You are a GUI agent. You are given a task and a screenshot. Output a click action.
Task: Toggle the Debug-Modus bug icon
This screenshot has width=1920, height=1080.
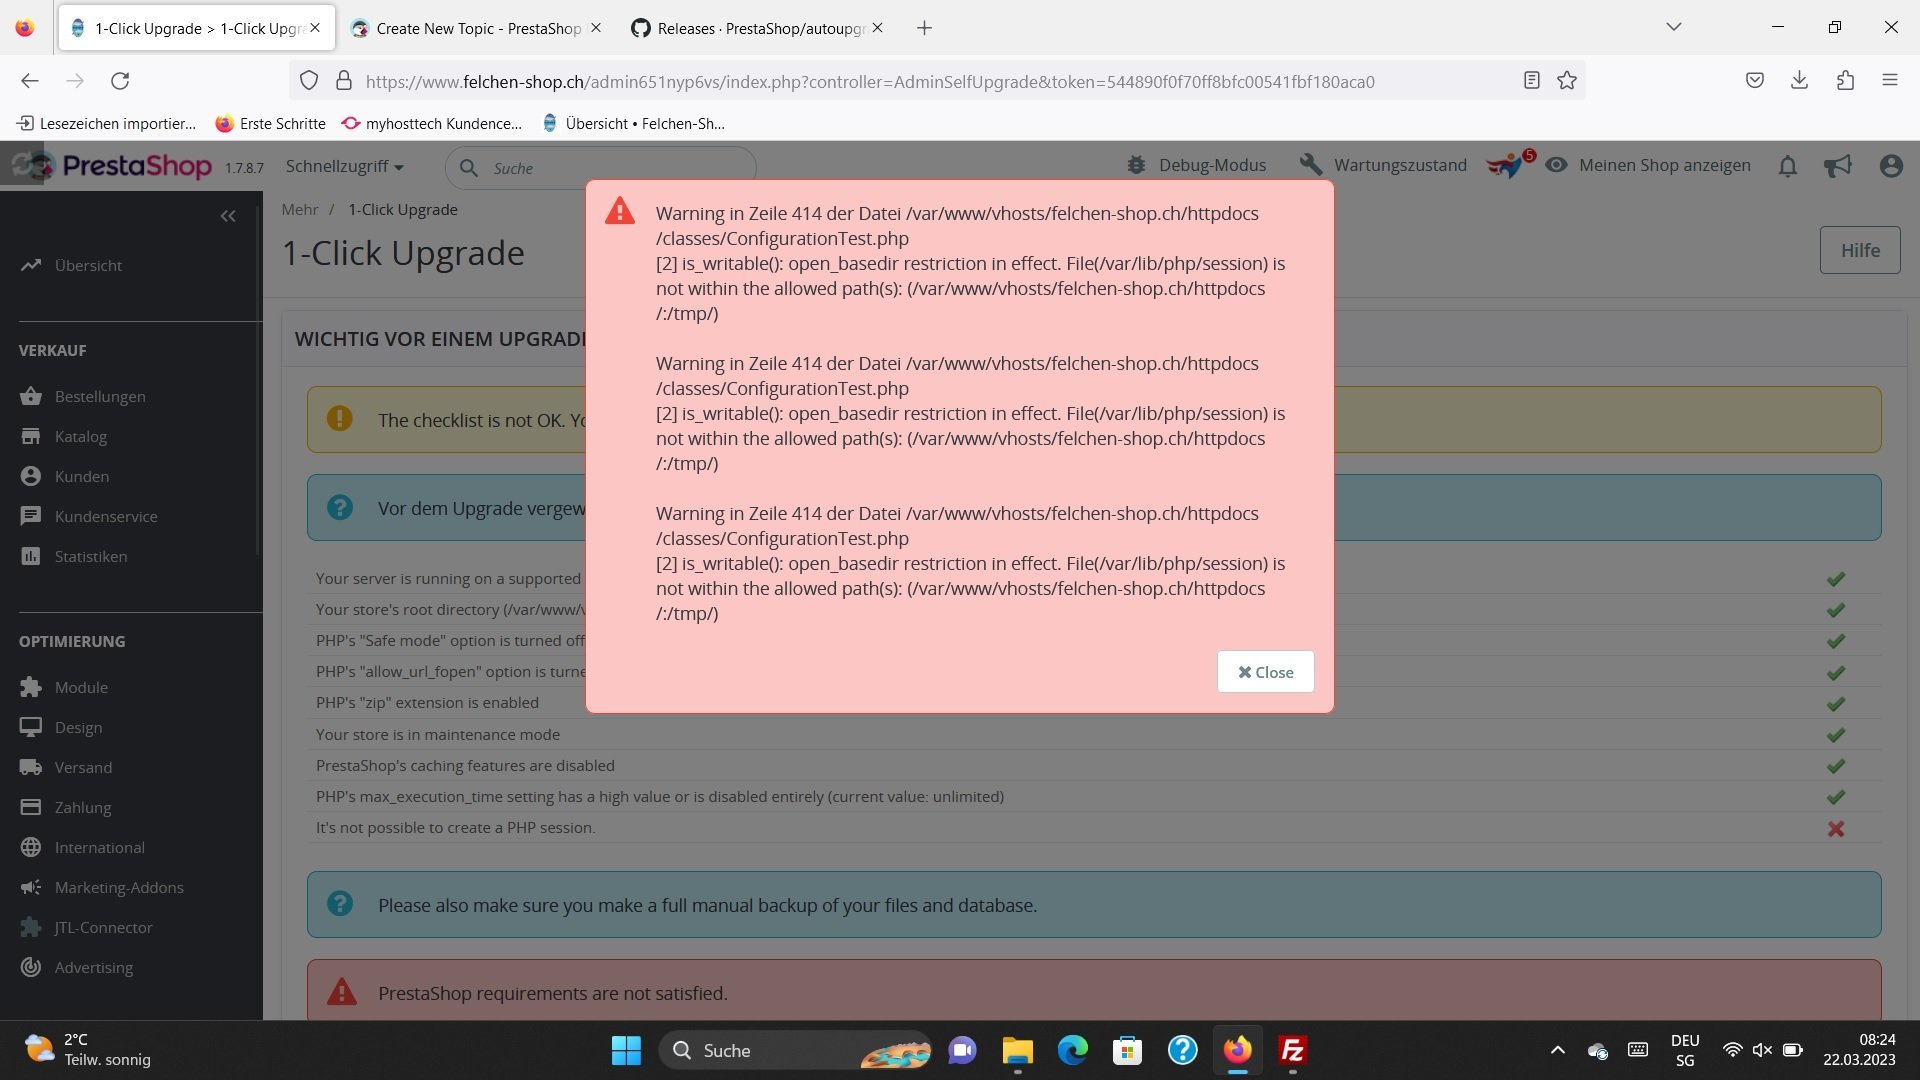tap(1136, 165)
